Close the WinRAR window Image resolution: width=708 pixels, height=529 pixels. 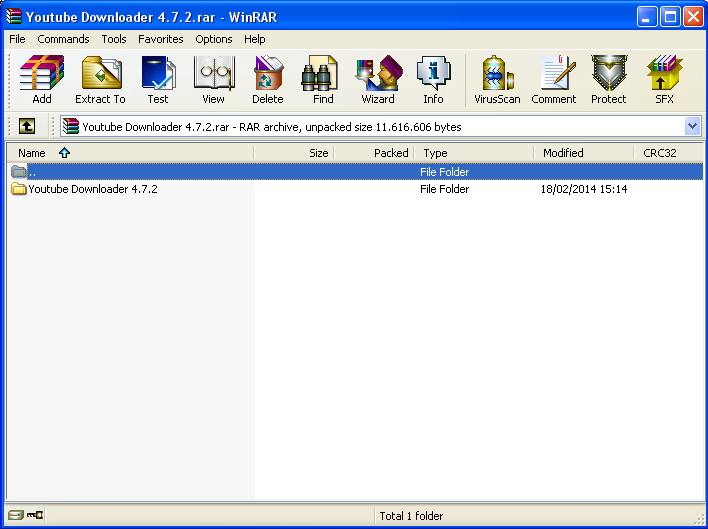click(x=693, y=17)
